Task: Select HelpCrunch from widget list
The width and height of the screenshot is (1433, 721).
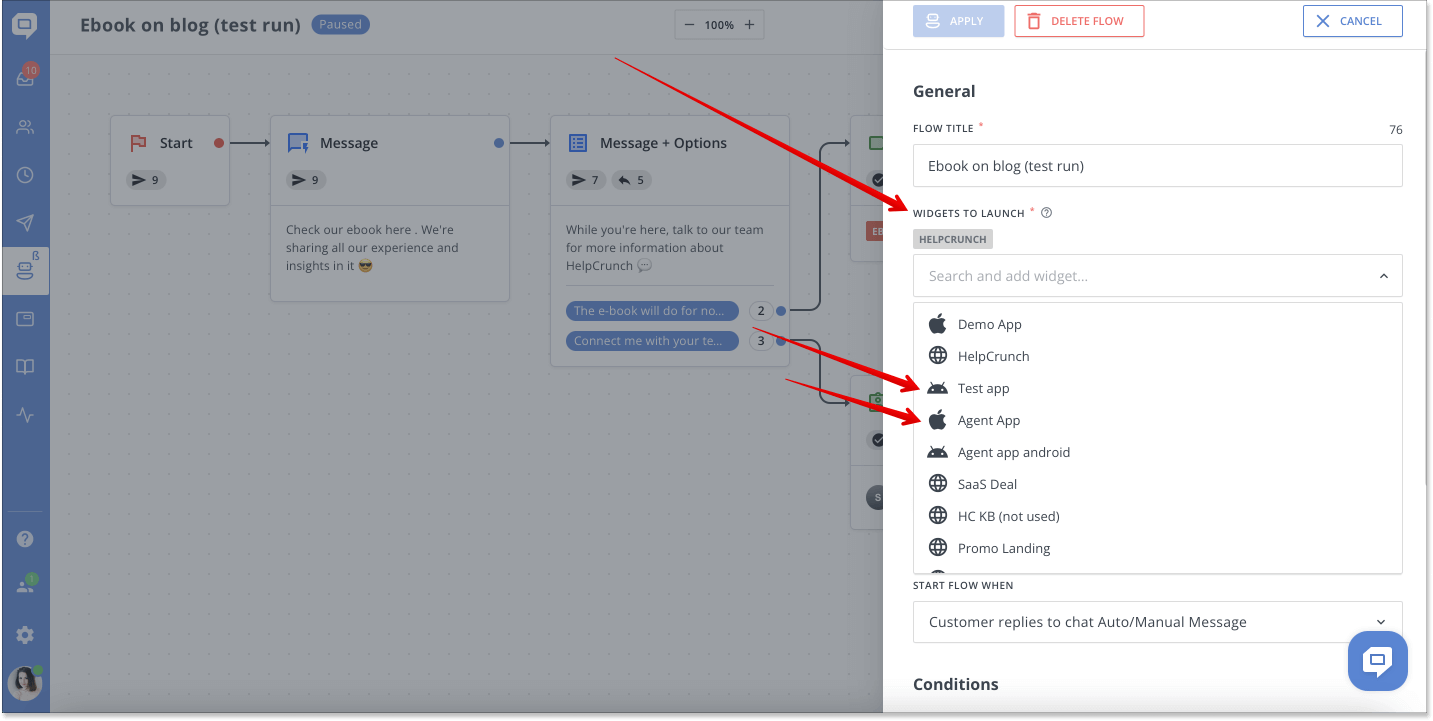Action: [x=1157, y=356]
